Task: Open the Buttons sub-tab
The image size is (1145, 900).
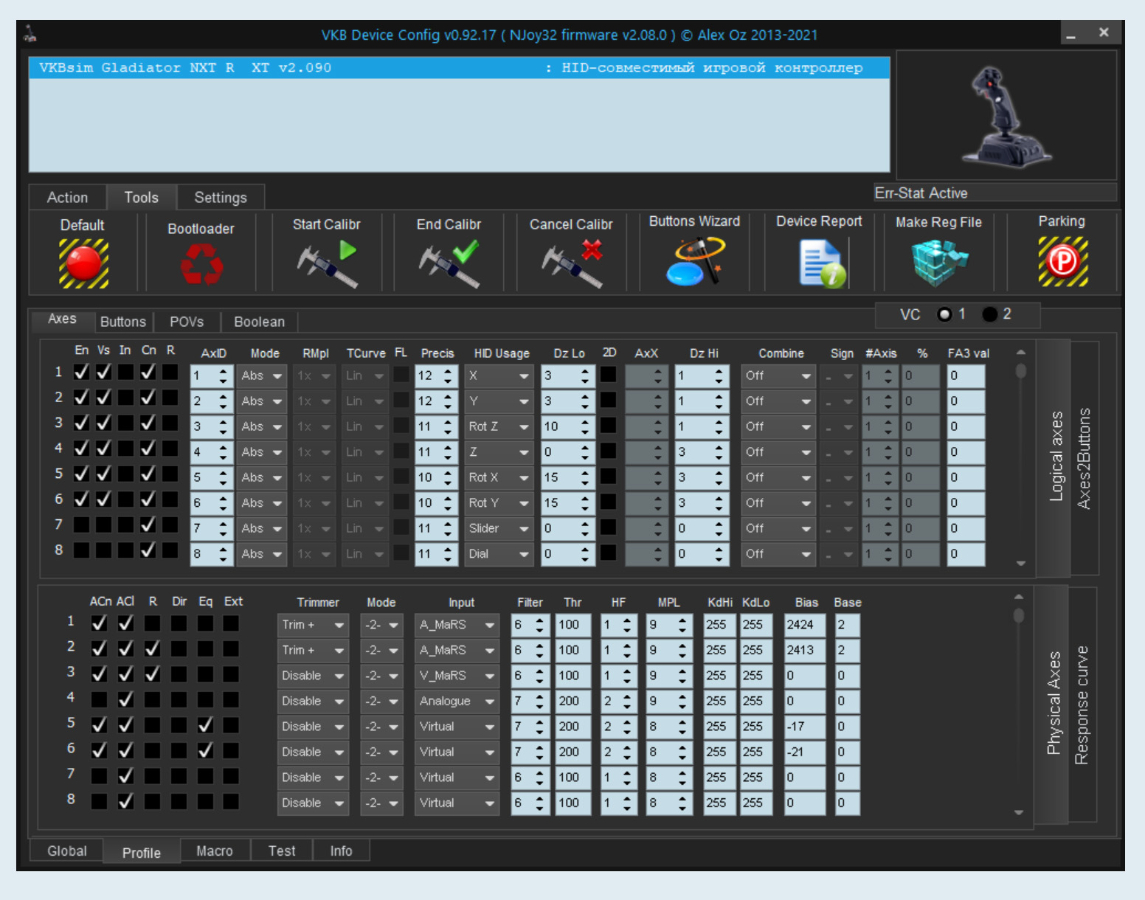Action: click(123, 321)
